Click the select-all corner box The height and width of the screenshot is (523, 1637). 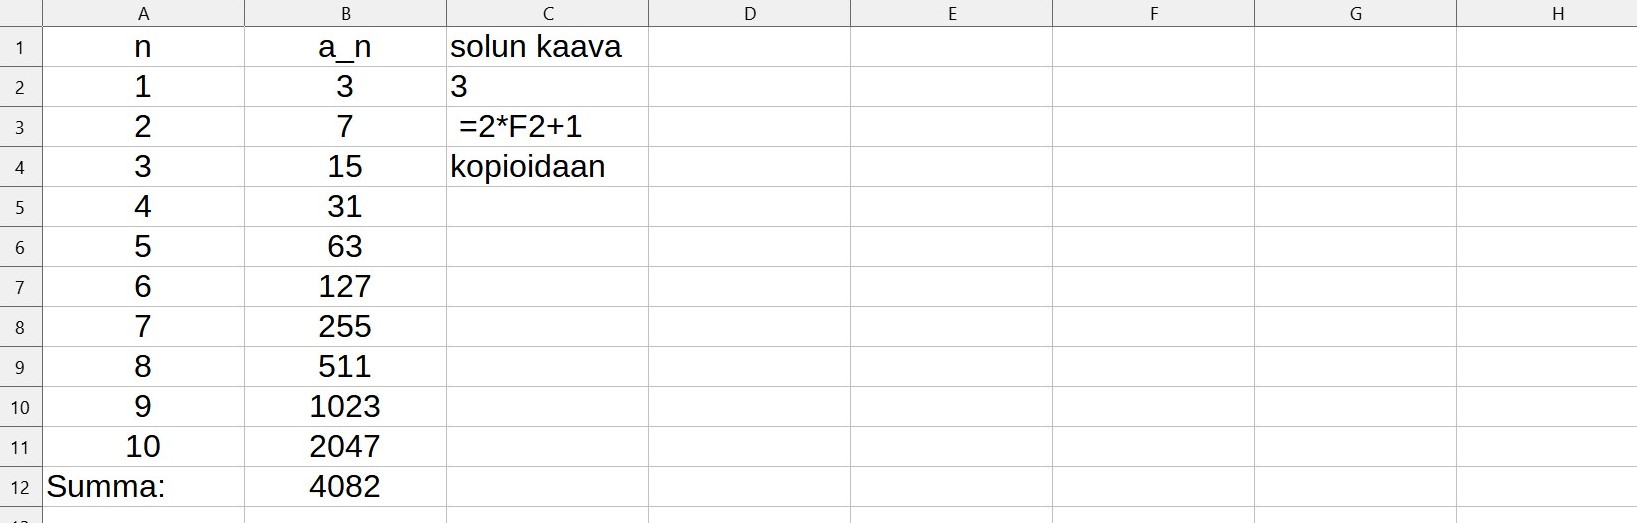(x=20, y=13)
